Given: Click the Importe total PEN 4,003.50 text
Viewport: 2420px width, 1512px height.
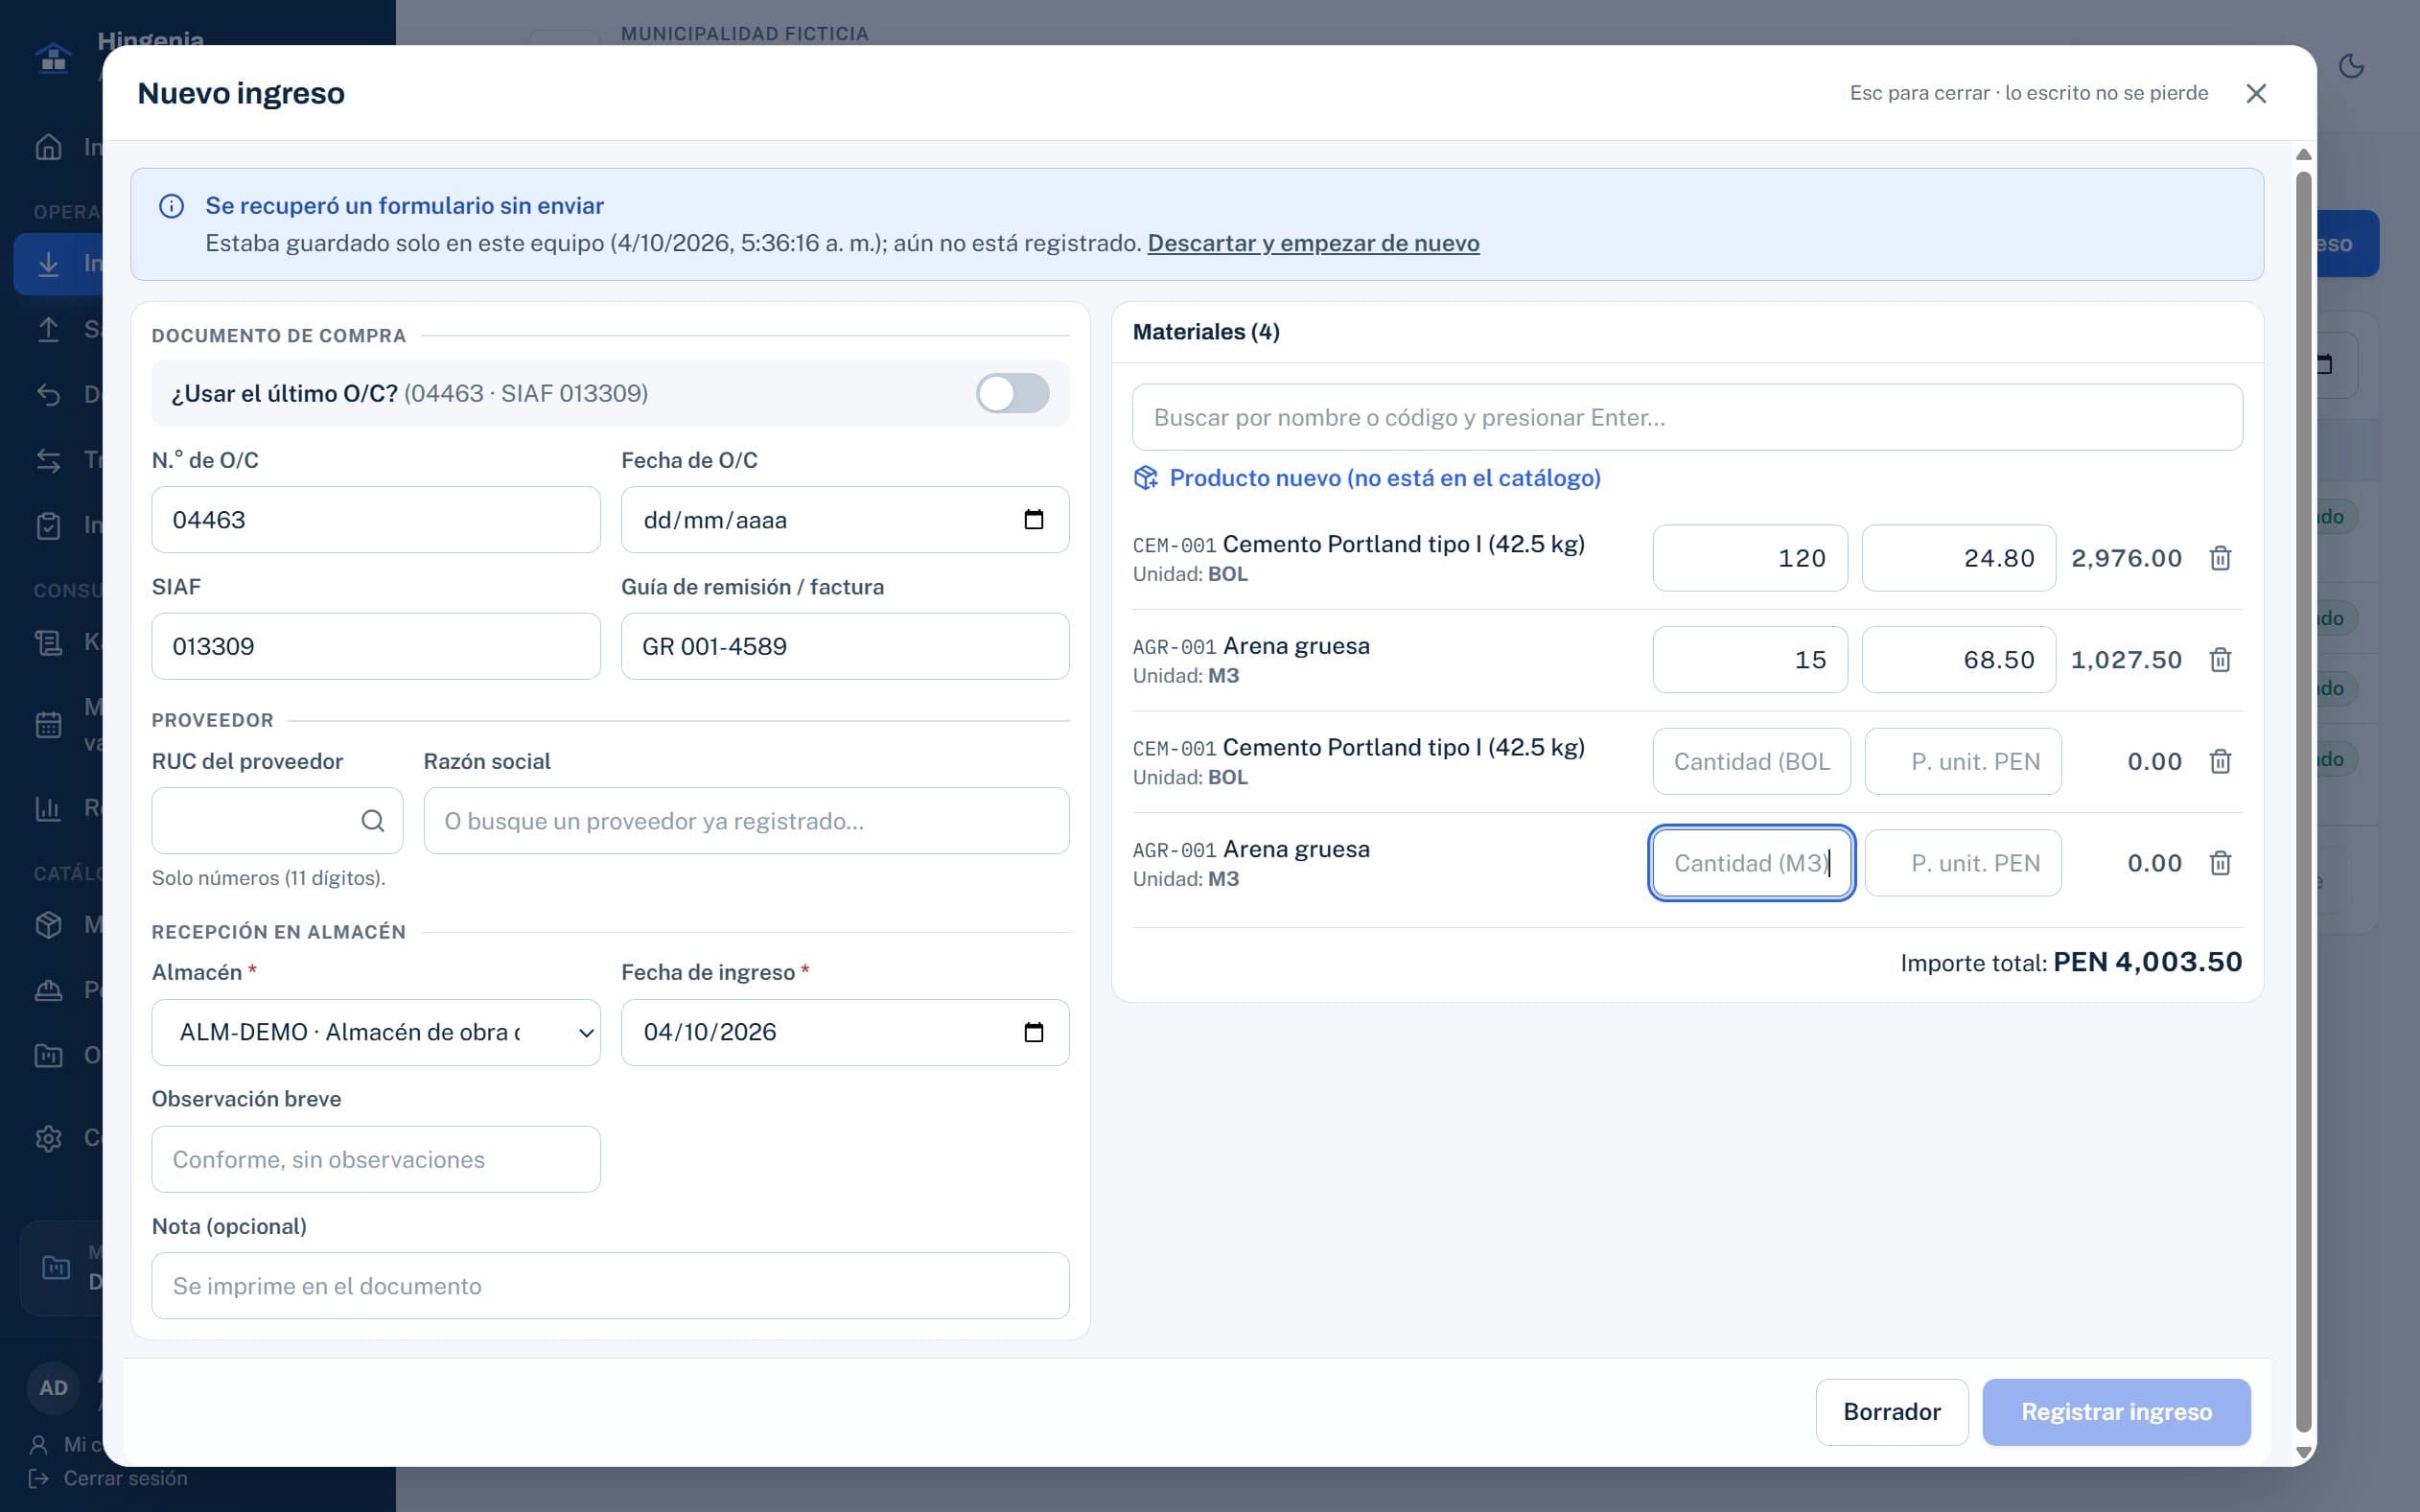Looking at the screenshot, I should pos(2071,962).
